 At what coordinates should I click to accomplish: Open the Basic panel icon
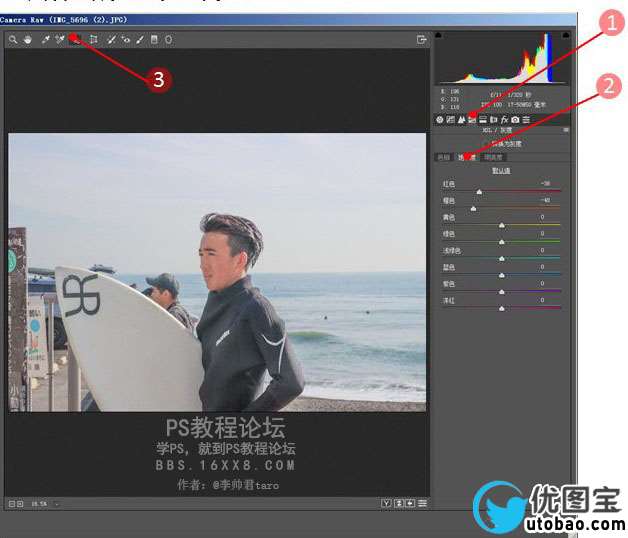(x=440, y=119)
